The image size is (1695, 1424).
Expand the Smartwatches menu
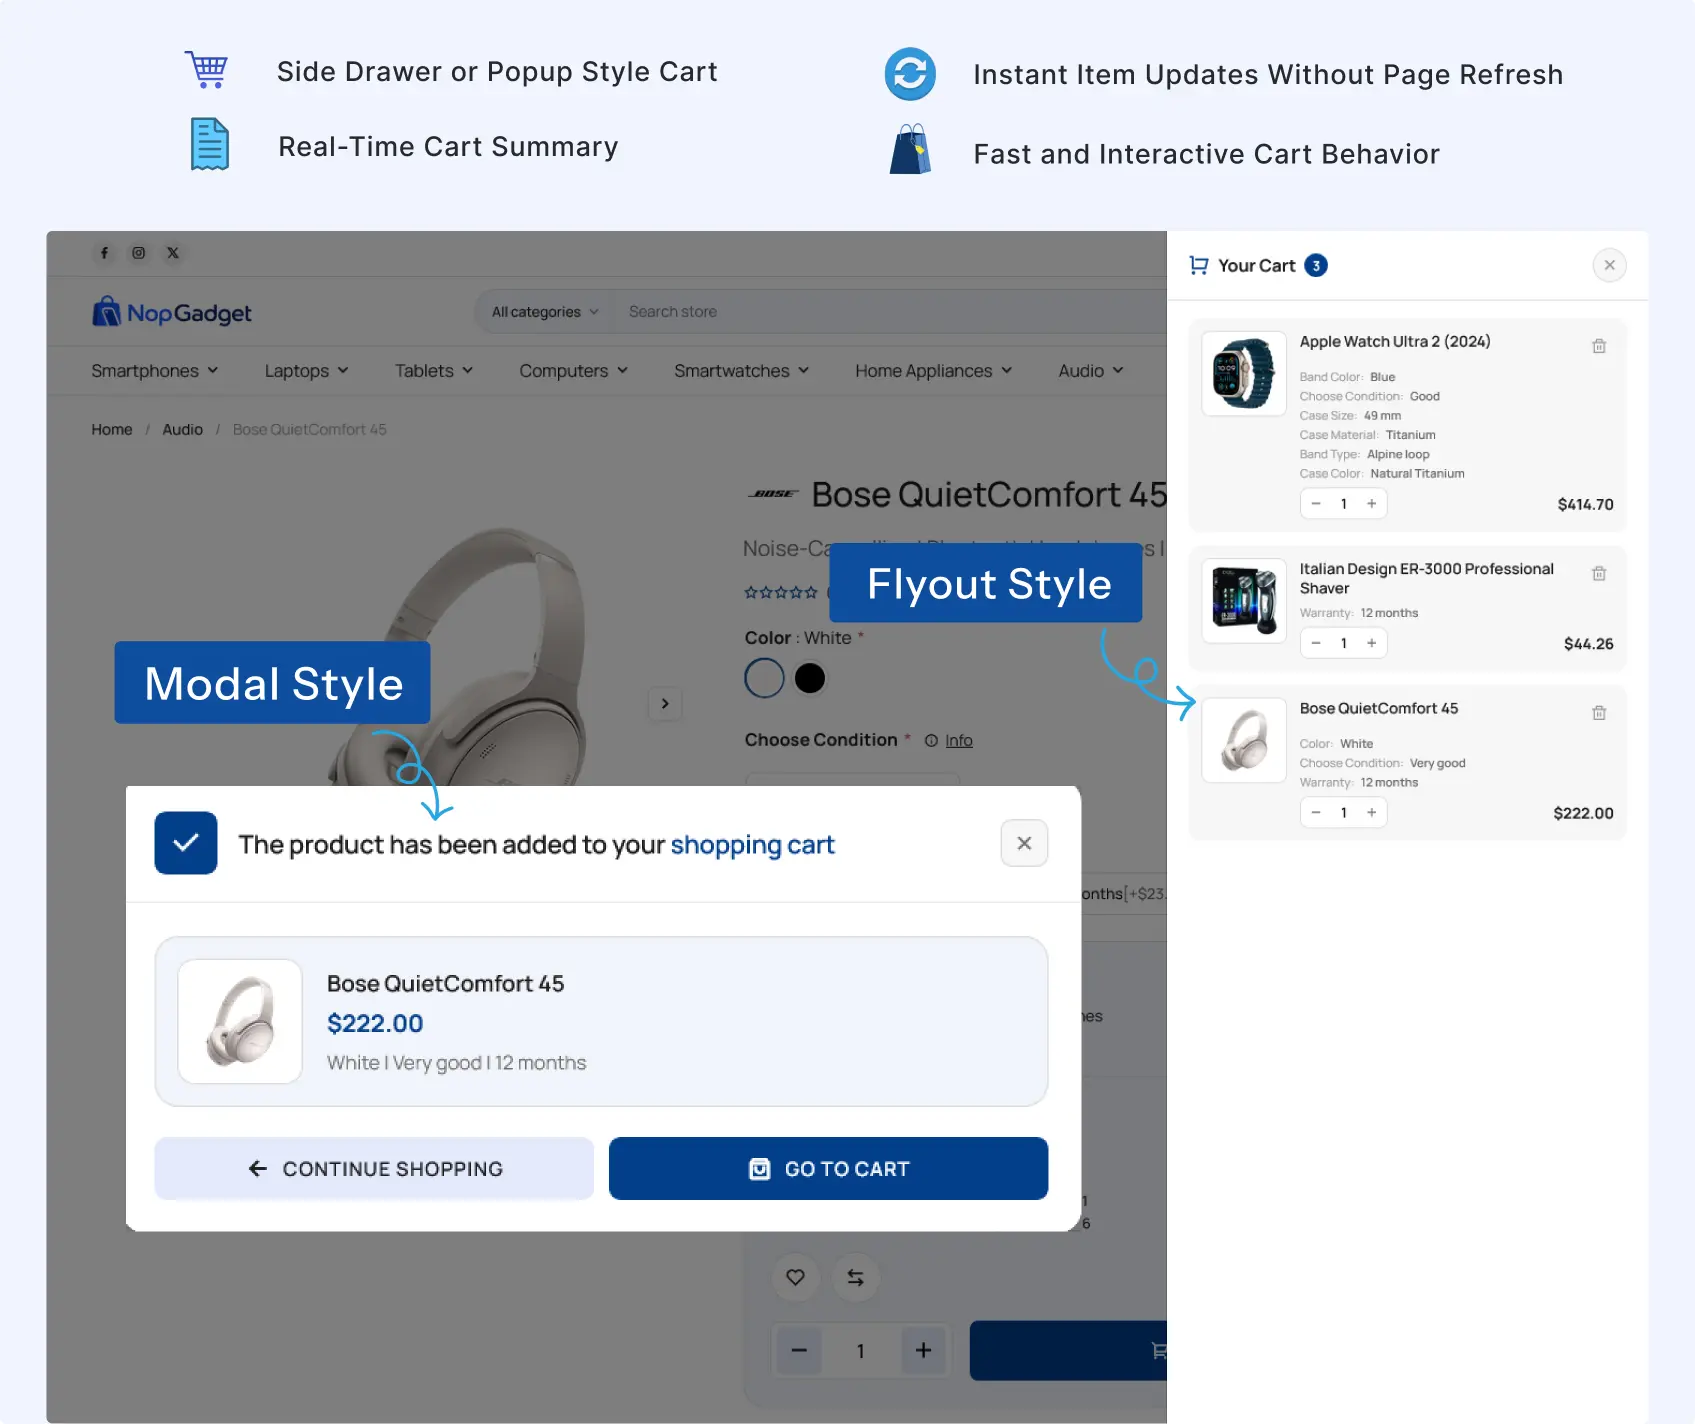coord(742,371)
